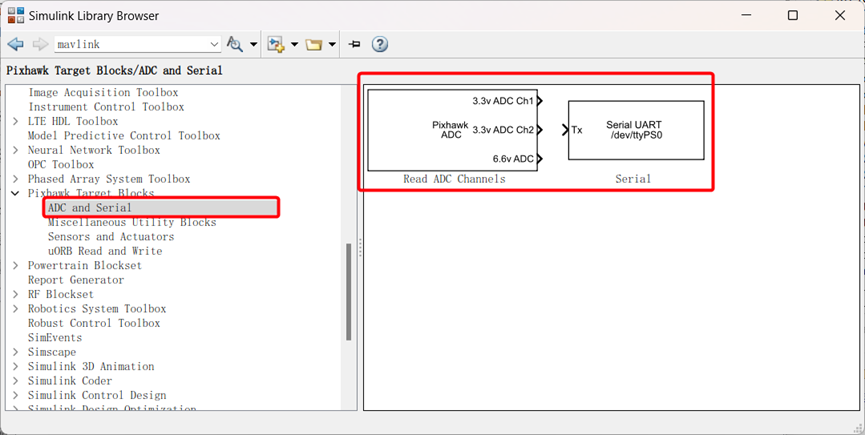Select SimEvents in library tree

point(55,337)
